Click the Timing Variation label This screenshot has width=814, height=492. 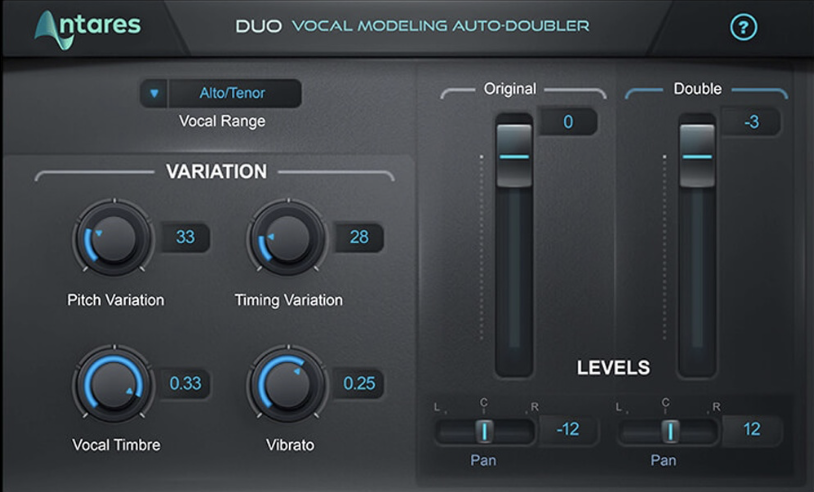coord(289,300)
